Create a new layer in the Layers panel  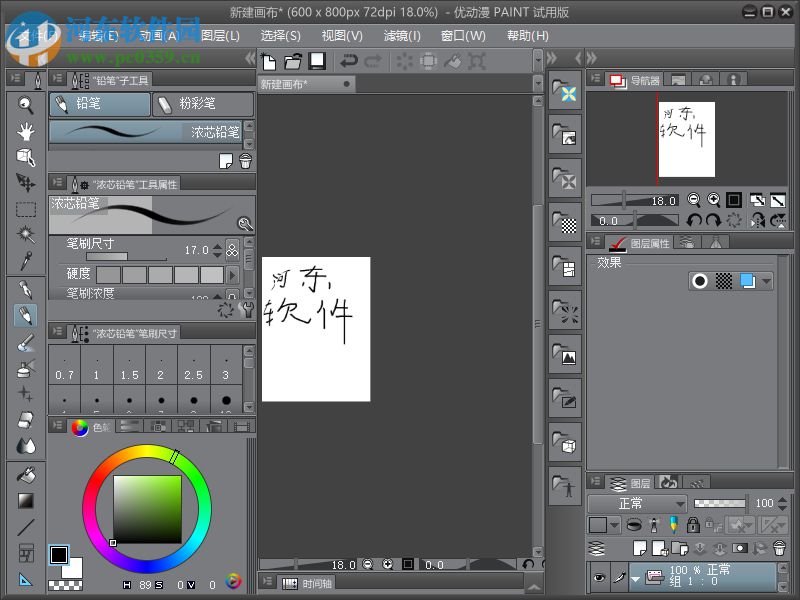pyautogui.click(x=641, y=546)
